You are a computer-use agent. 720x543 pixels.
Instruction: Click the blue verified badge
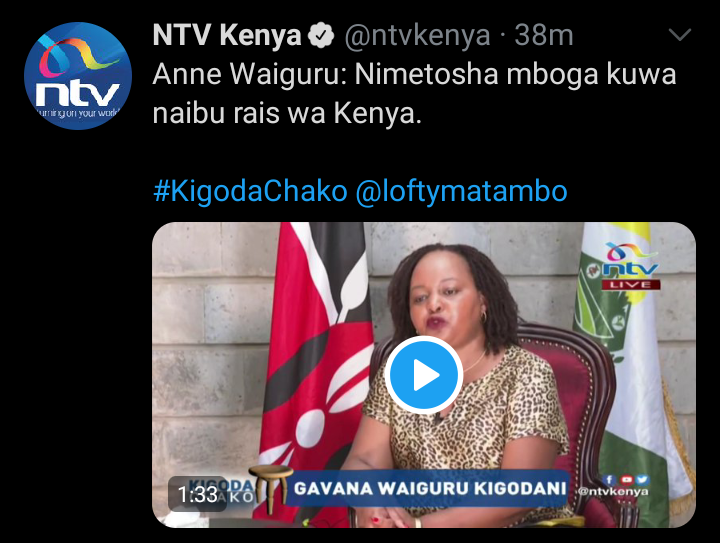(321, 35)
